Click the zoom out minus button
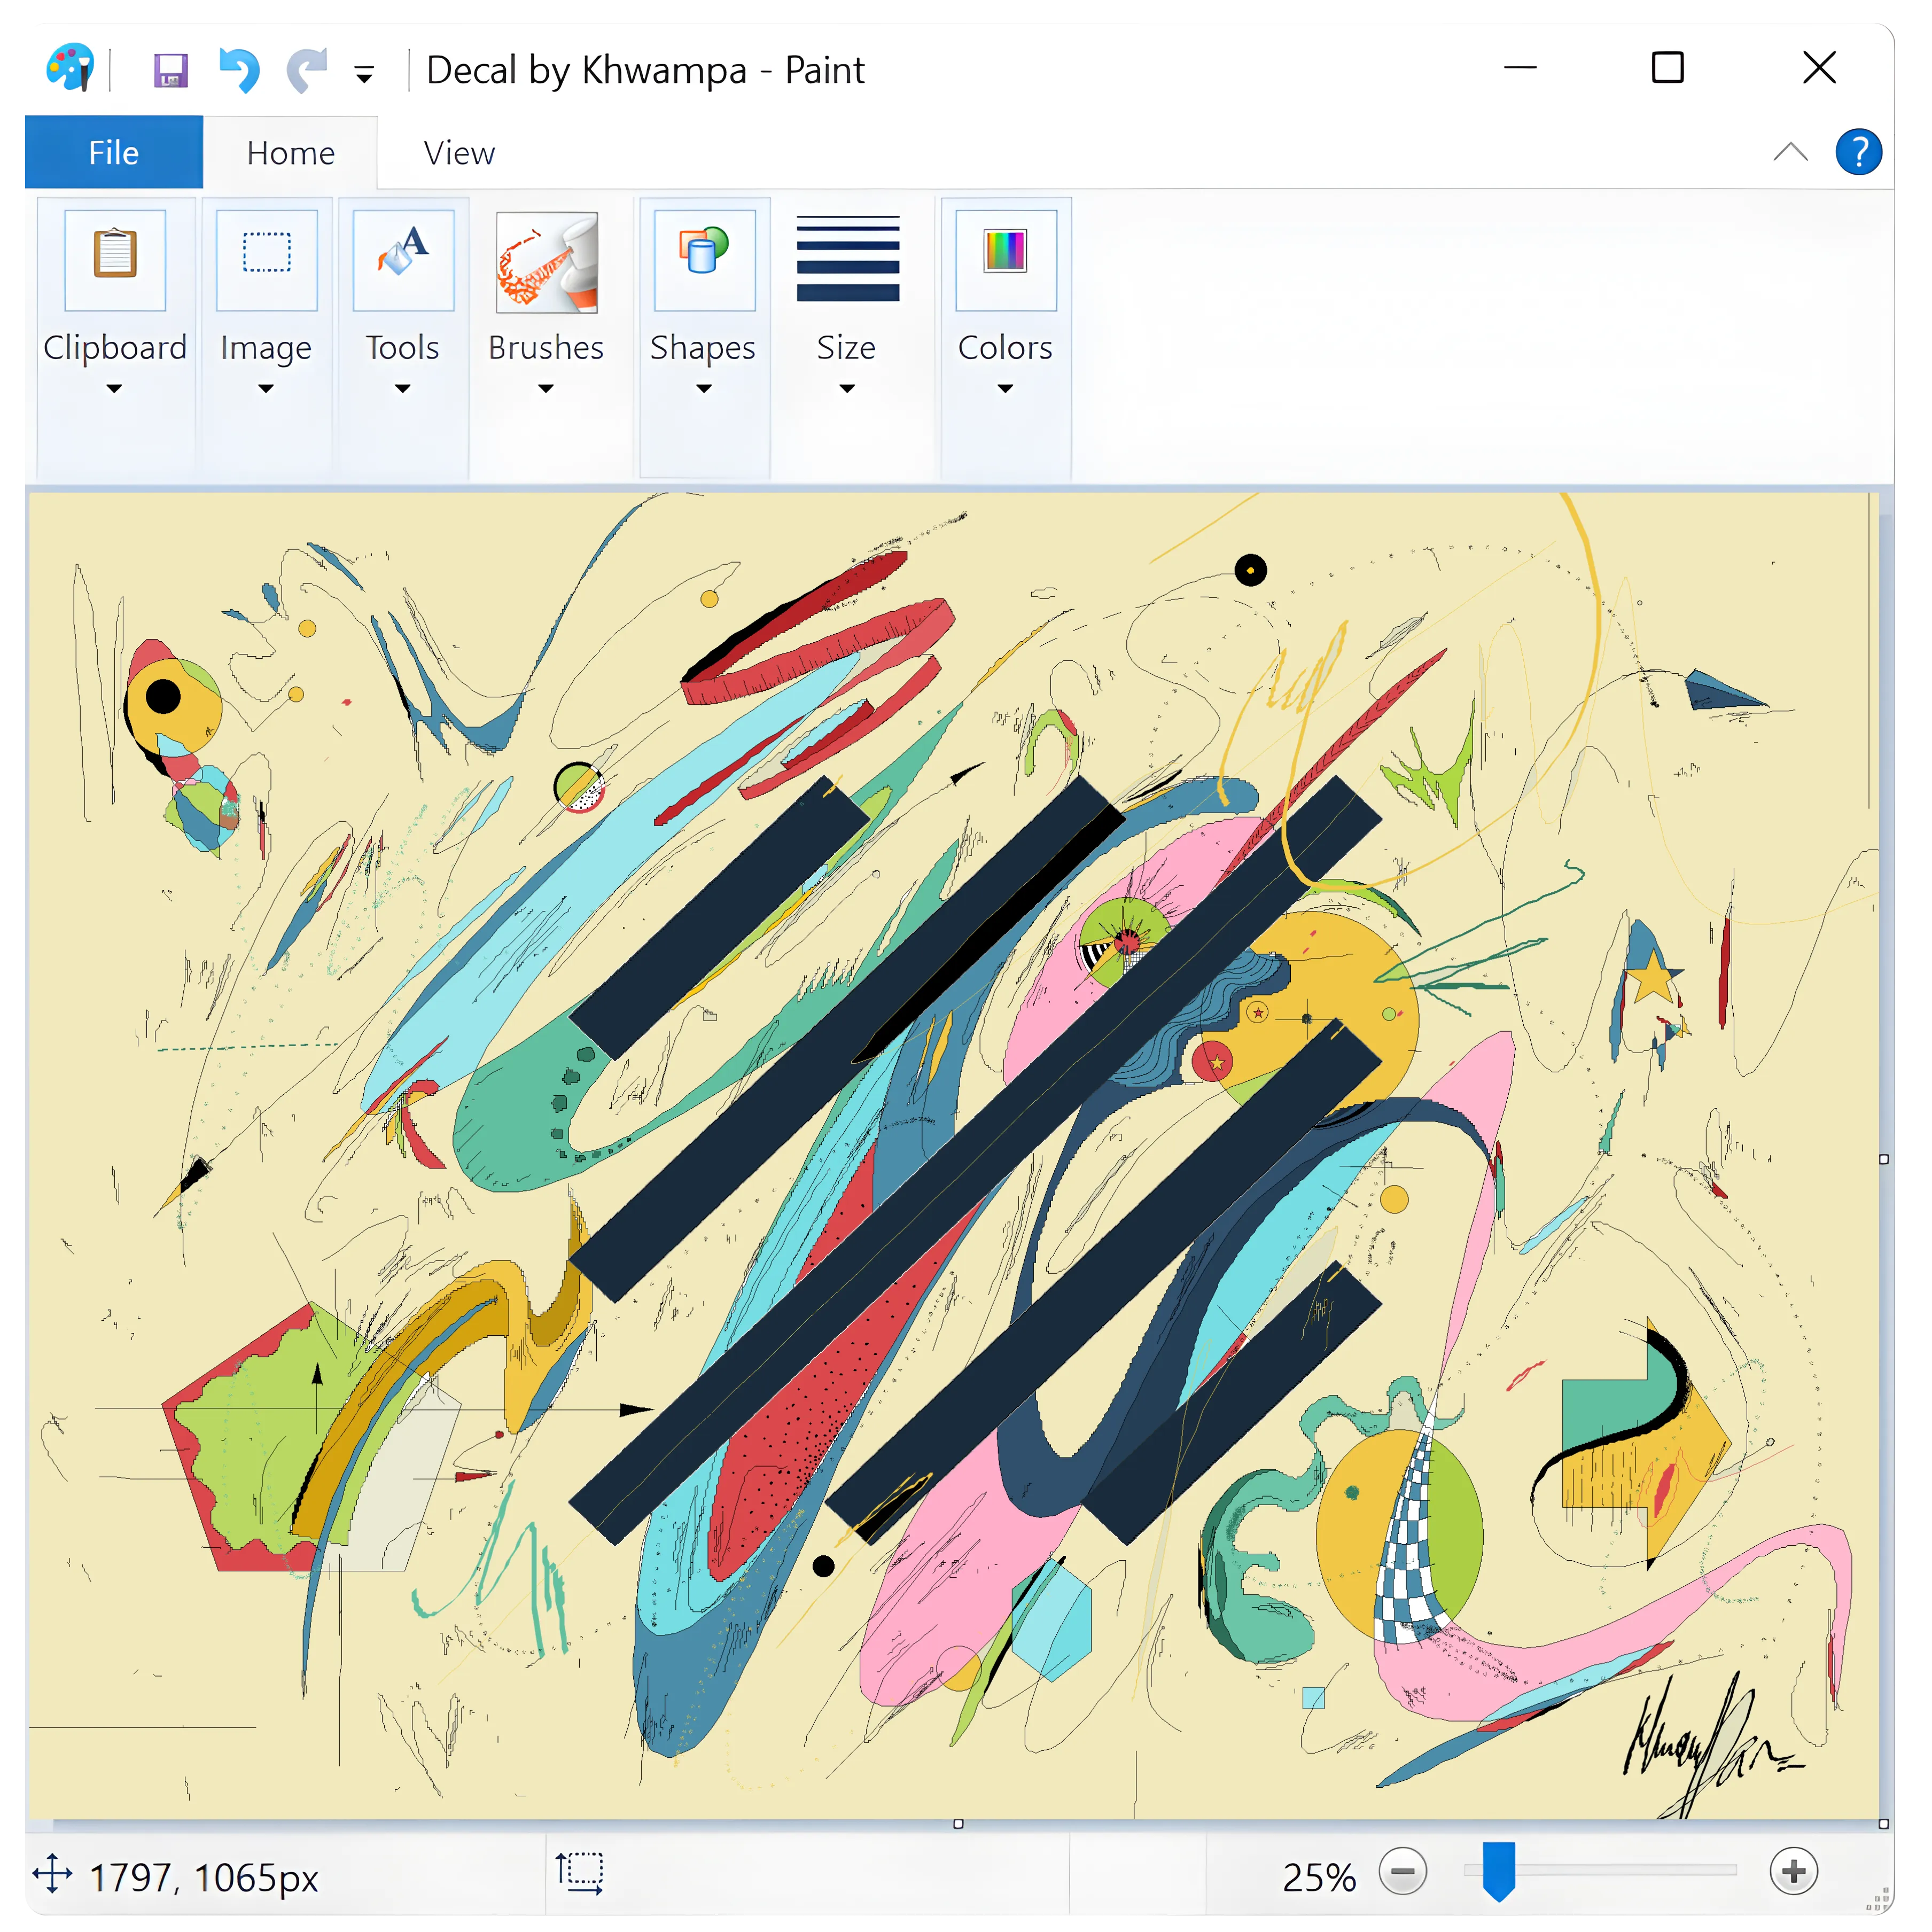The image size is (1932, 1932). tap(1402, 1871)
